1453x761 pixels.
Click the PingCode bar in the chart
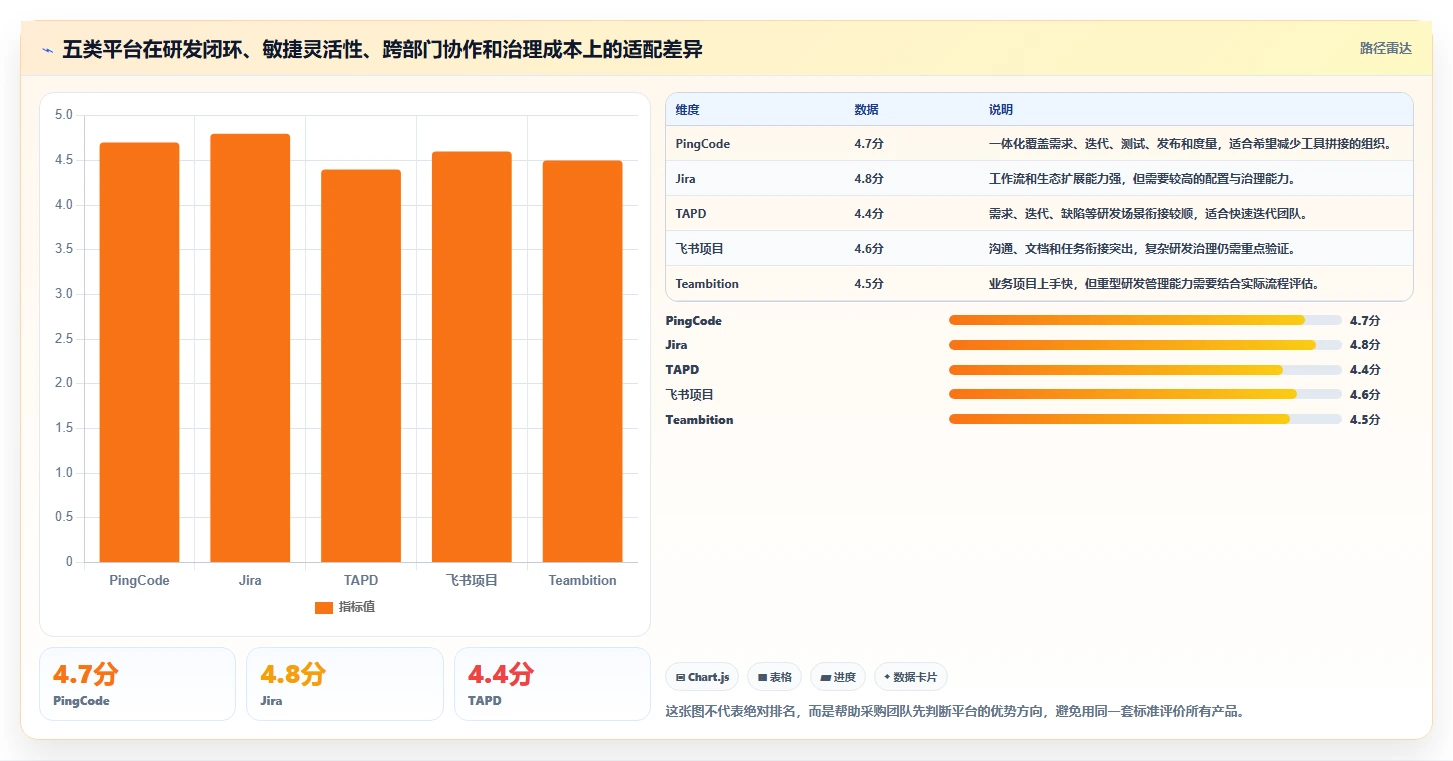(139, 352)
